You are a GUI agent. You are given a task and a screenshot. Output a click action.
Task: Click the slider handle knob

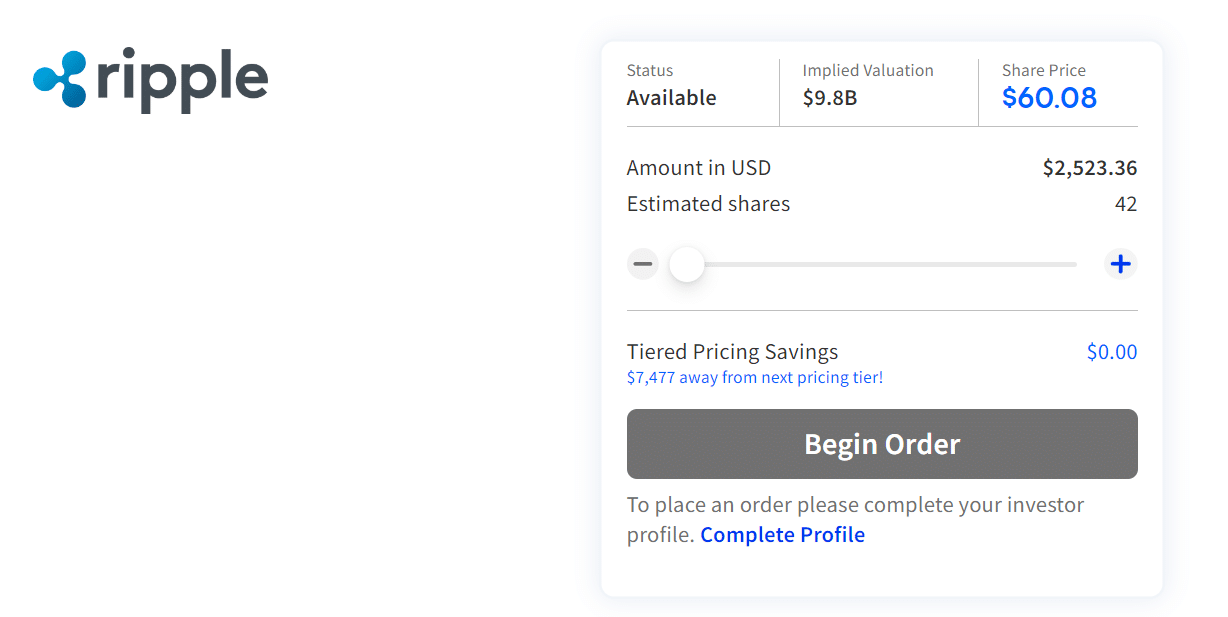click(x=687, y=264)
